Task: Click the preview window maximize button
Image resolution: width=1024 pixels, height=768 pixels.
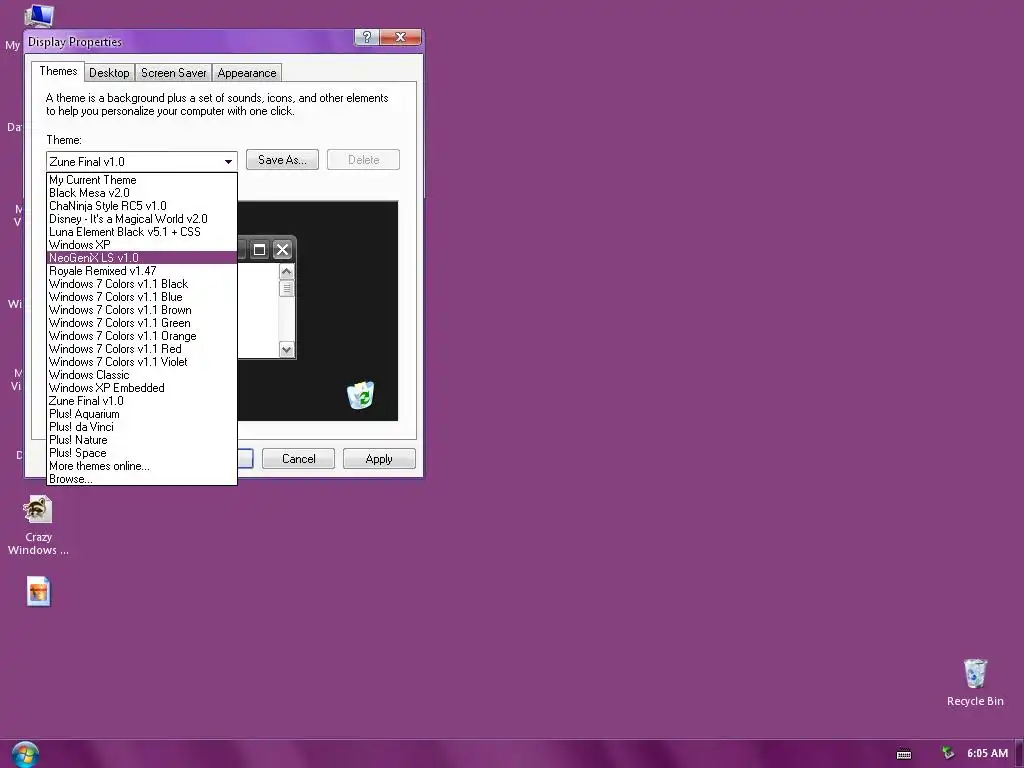Action: click(259, 249)
